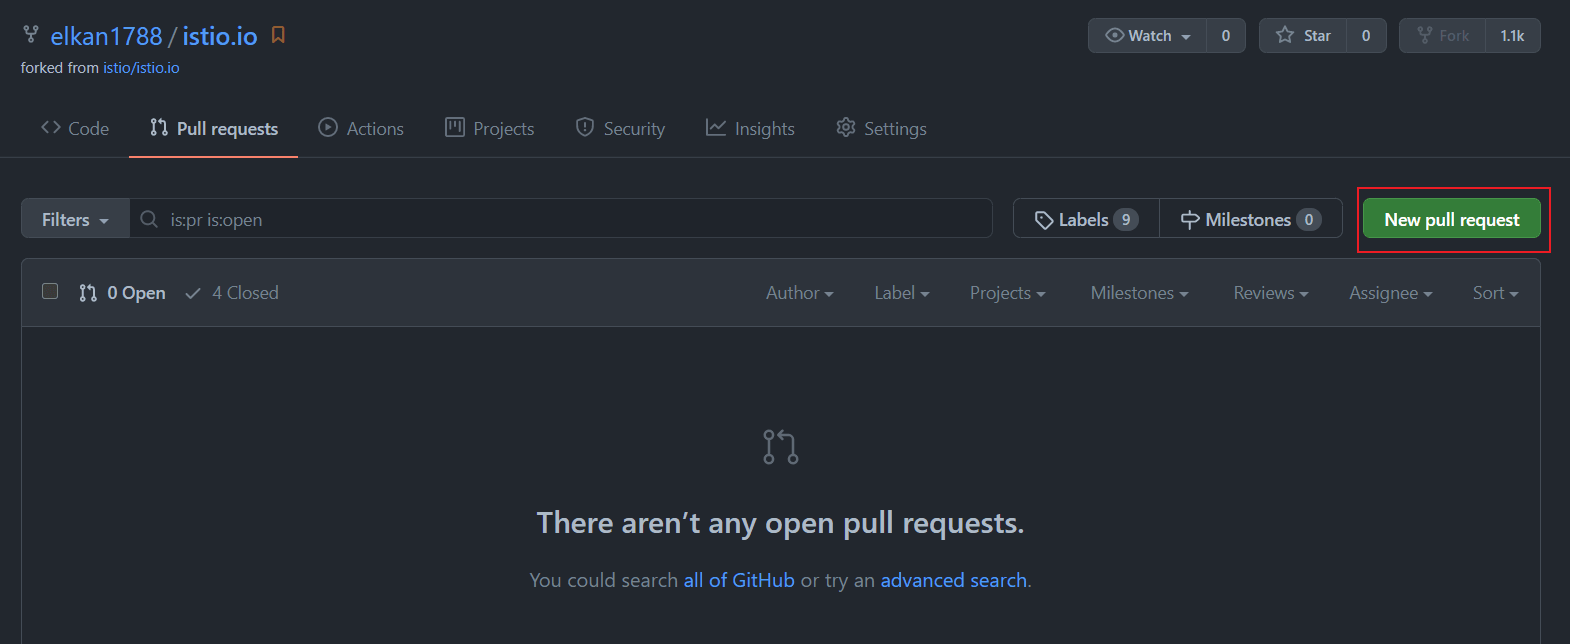Expand the Label filter dropdown

(902, 293)
